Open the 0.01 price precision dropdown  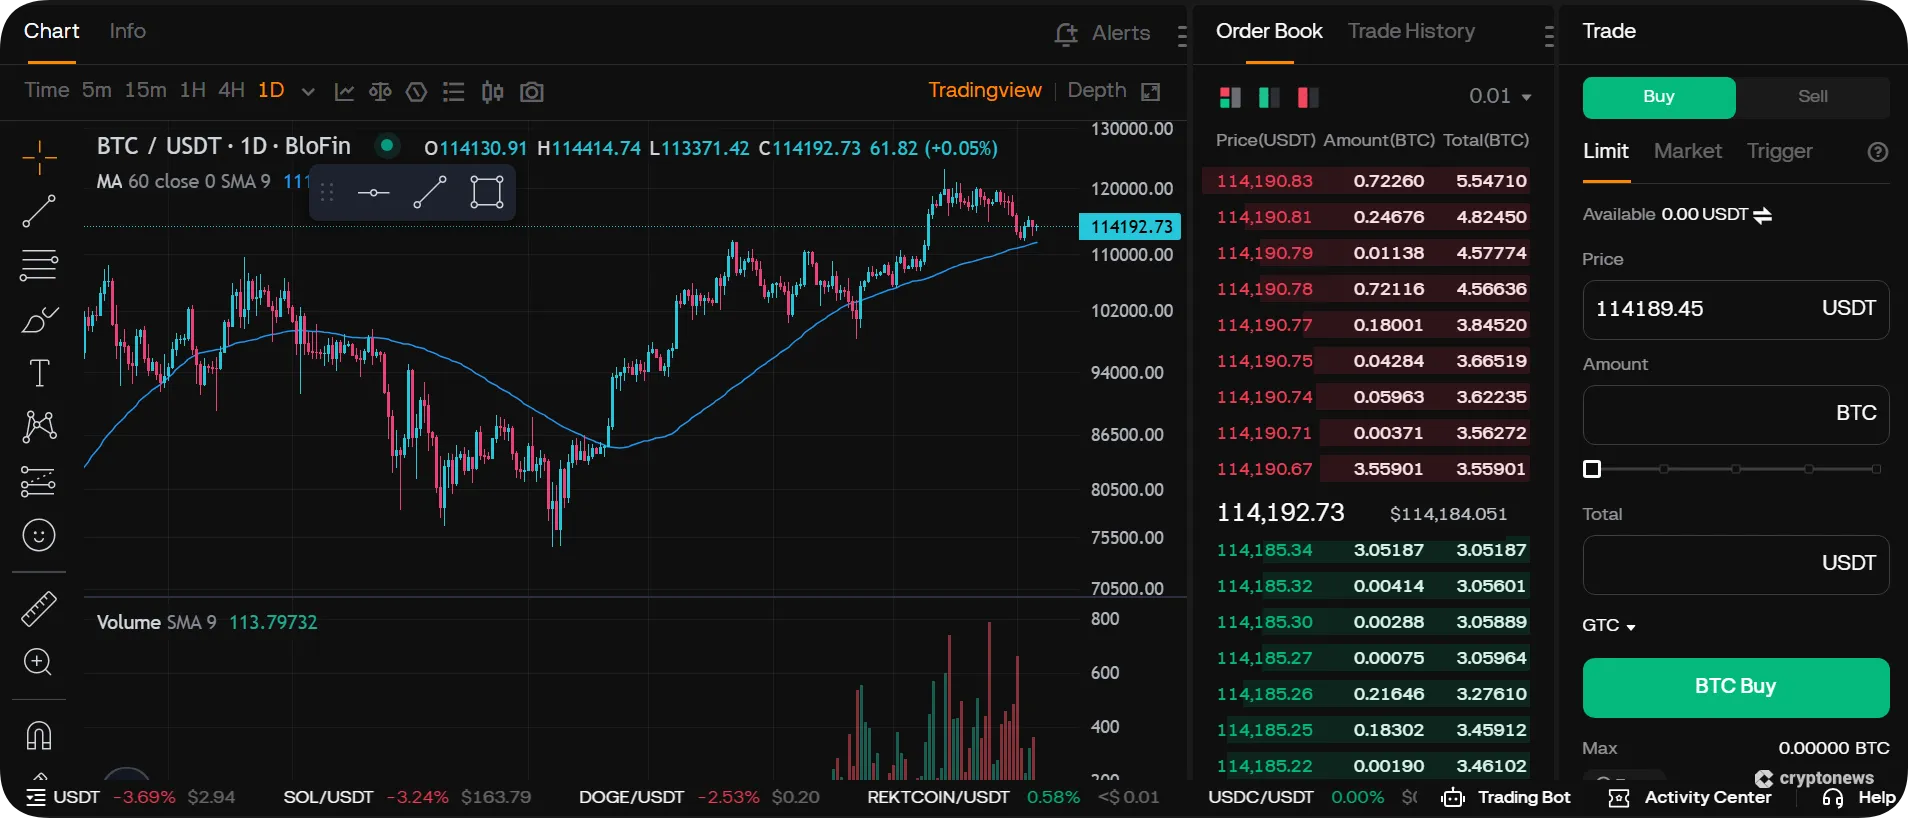coord(1500,96)
